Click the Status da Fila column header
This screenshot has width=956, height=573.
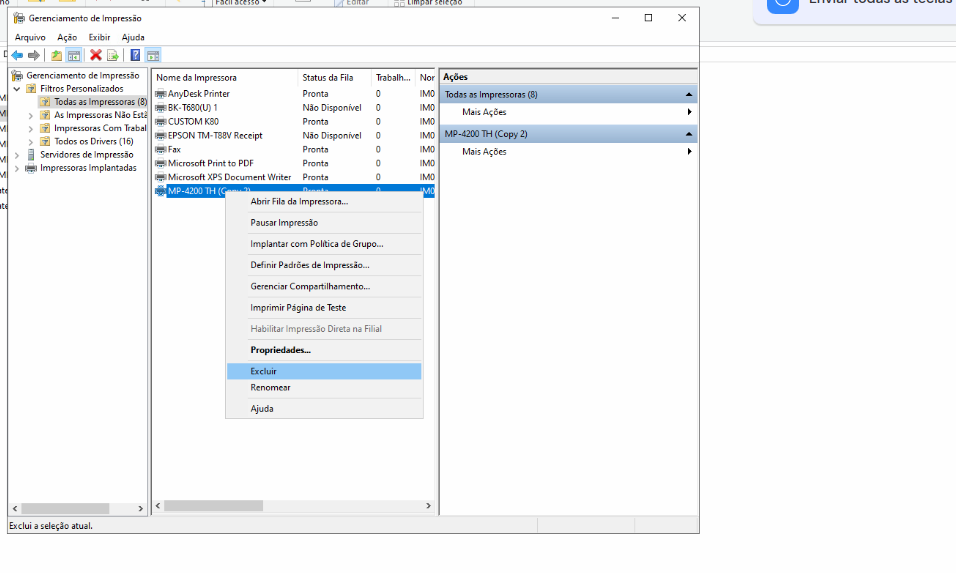click(x=327, y=77)
